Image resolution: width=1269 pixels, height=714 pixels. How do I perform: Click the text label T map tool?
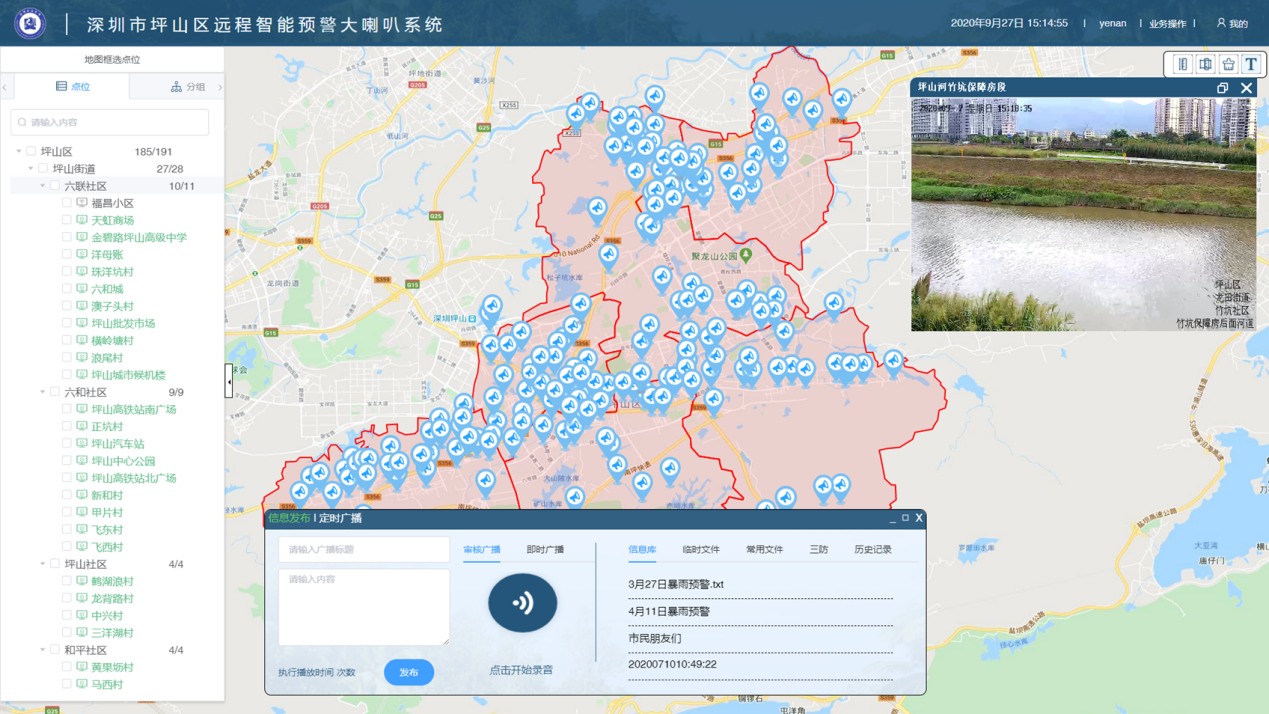[x=1251, y=64]
